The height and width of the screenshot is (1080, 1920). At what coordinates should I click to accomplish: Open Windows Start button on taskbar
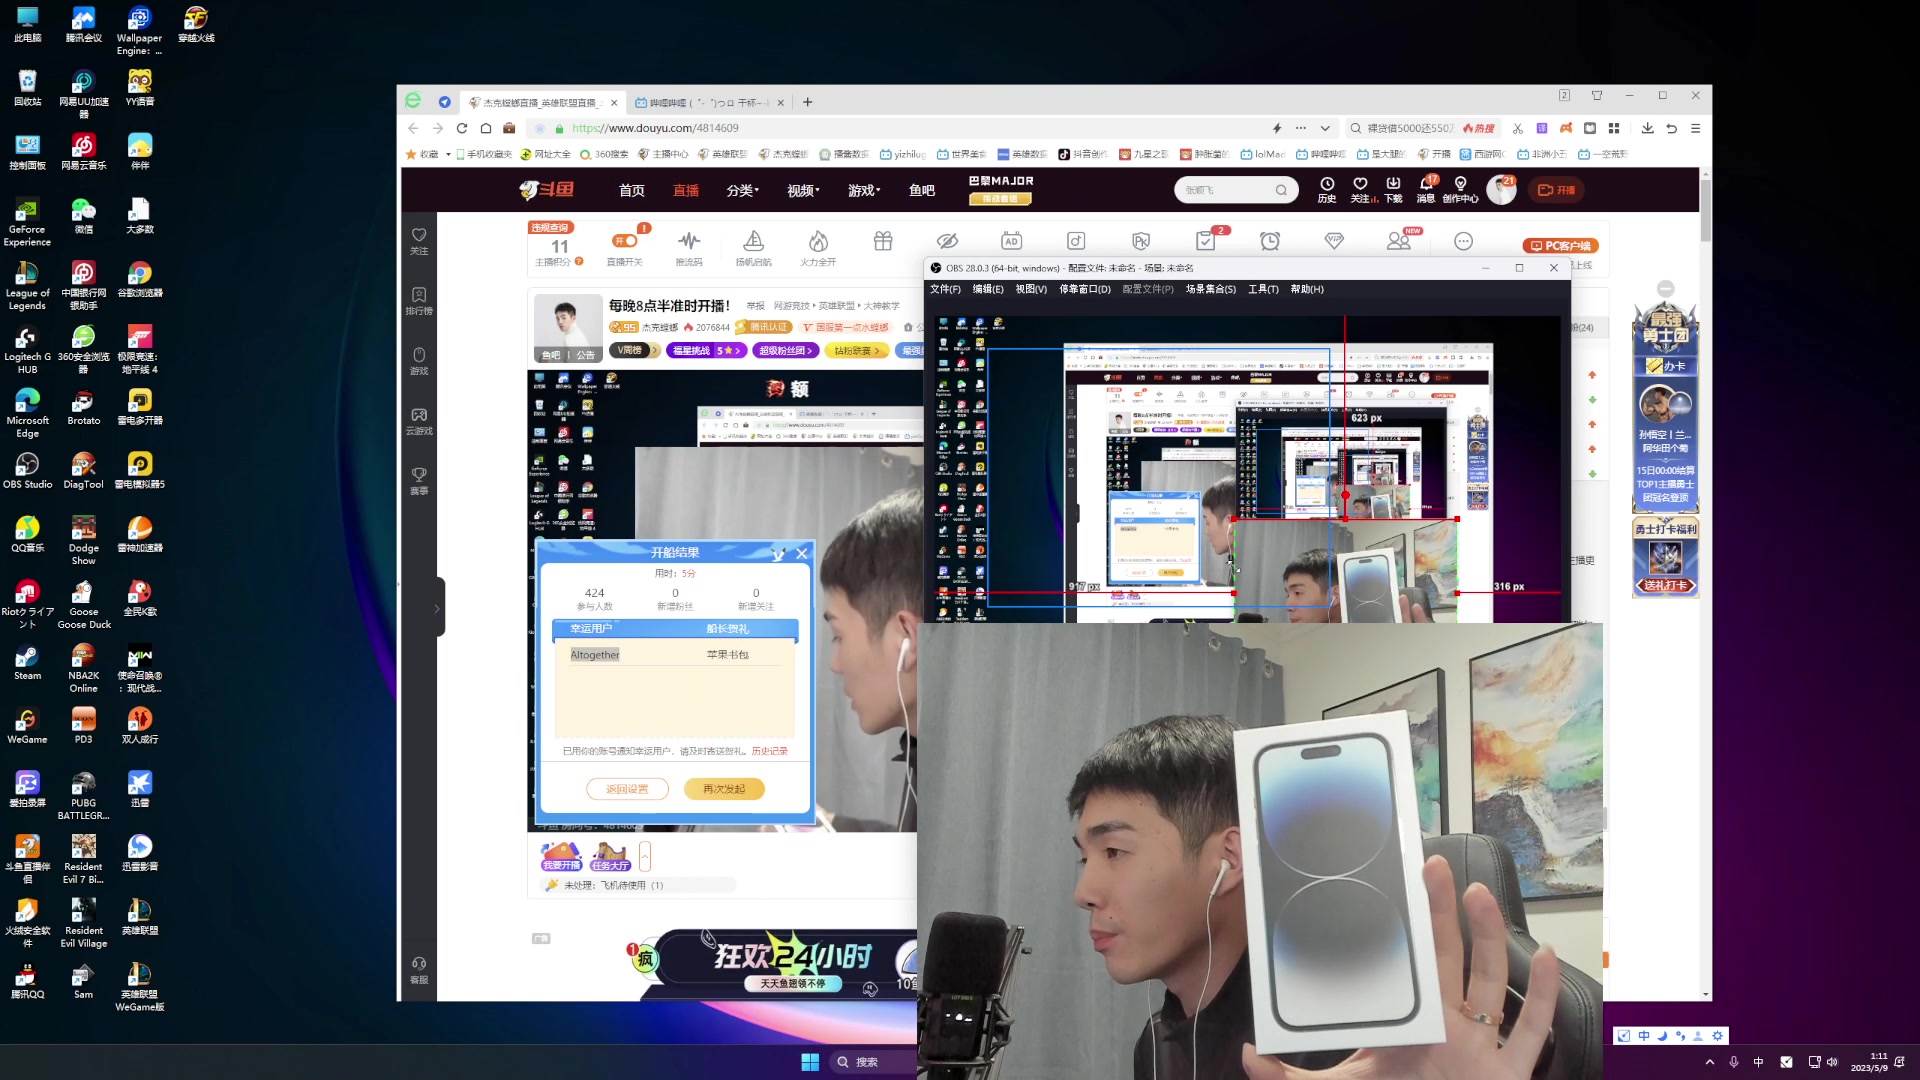[x=810, y=1062]
